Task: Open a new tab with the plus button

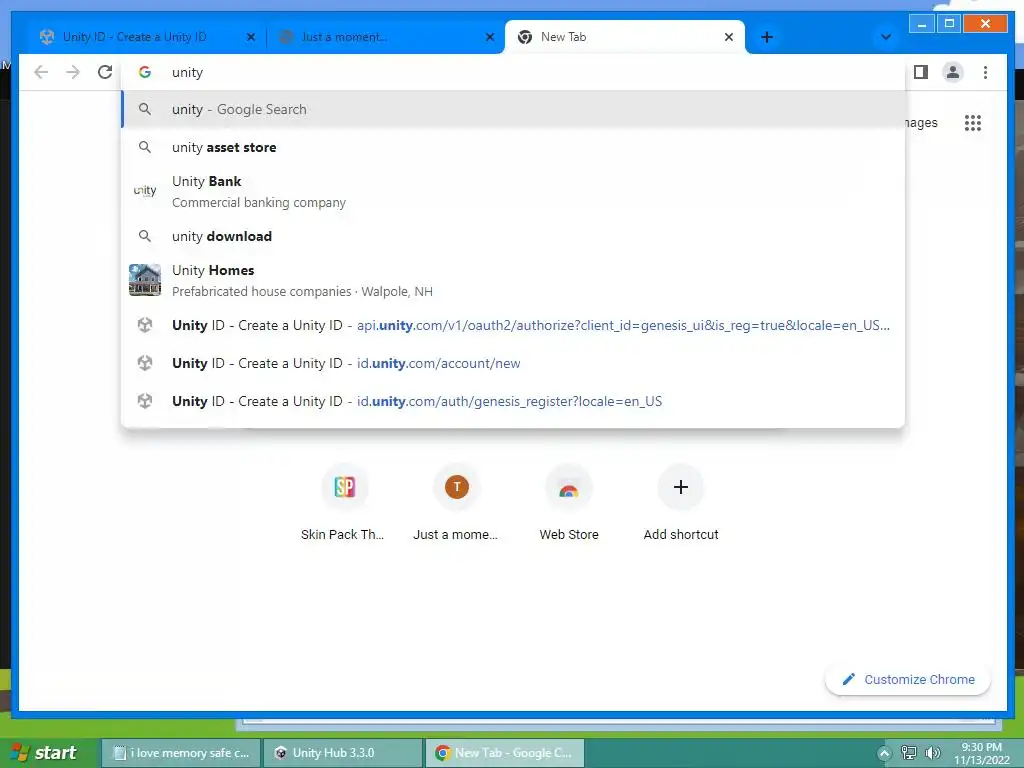Action: 767,37
